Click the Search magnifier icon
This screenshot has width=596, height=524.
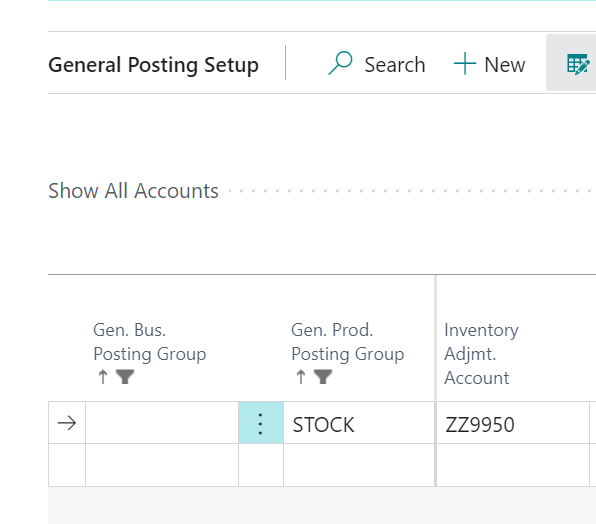click(x=340, y=63)
